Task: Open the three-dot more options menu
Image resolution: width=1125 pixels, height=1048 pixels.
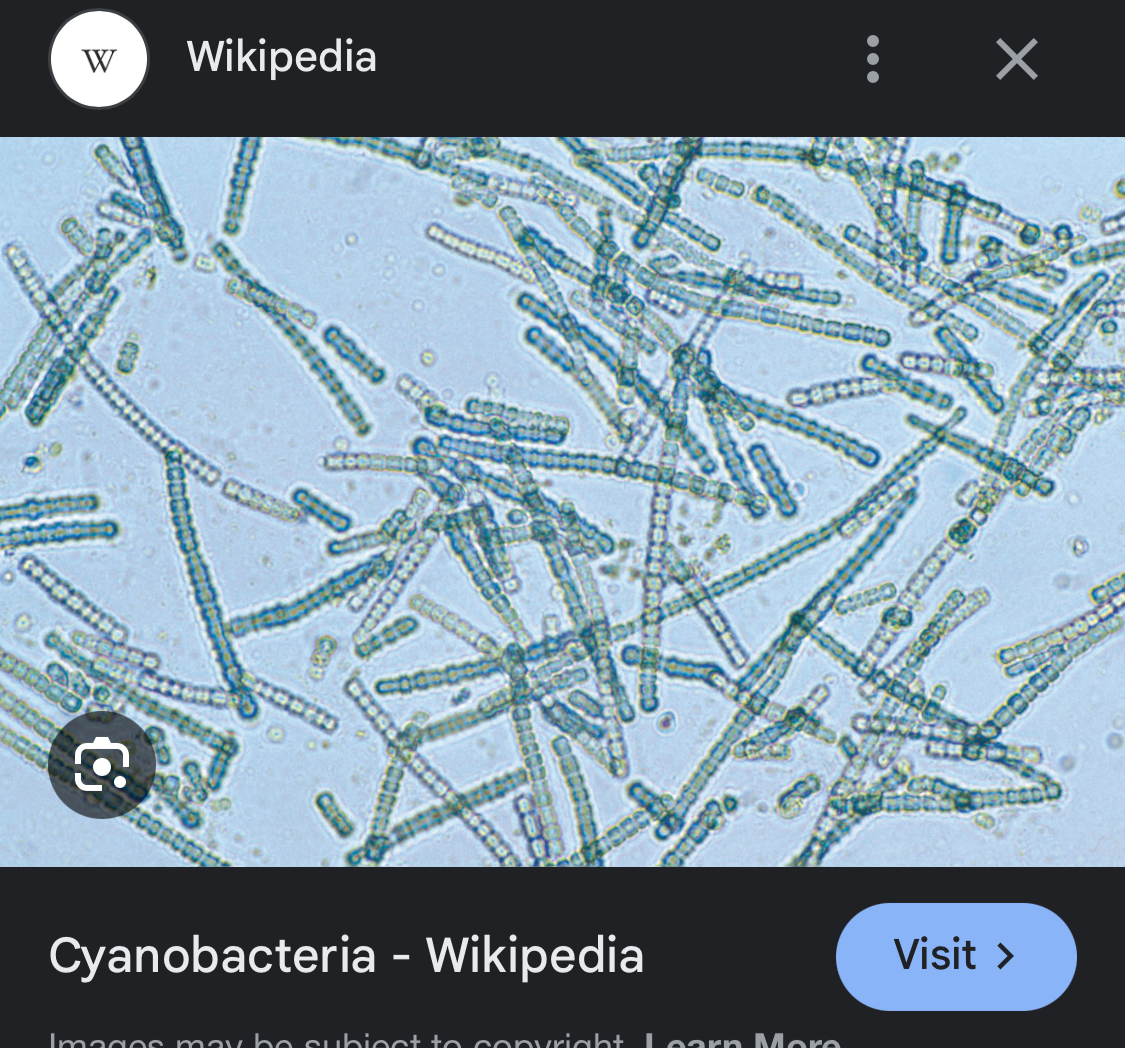Action: [x=872, y=59]
